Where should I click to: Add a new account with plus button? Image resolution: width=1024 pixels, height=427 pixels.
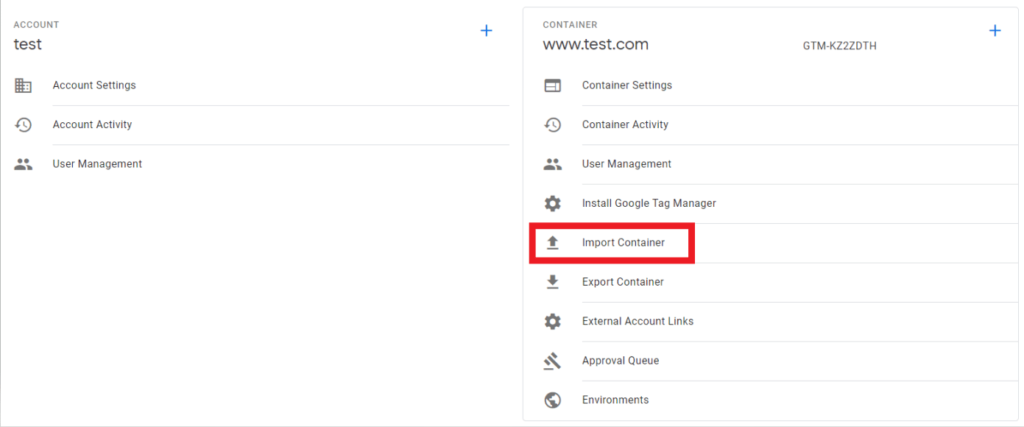[x=486, y=31]
